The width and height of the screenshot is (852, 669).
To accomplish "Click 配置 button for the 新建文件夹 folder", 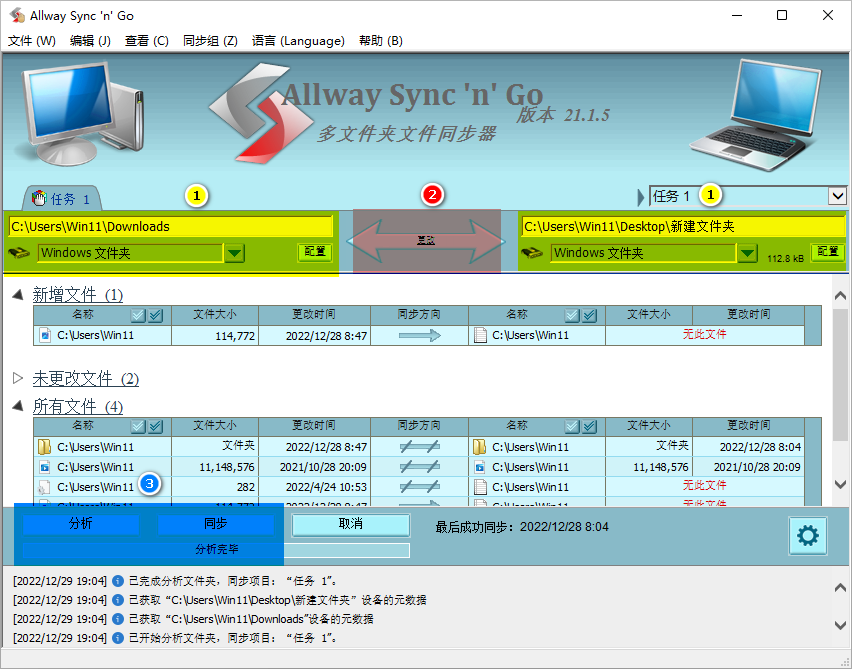I will tap(828, 252).
